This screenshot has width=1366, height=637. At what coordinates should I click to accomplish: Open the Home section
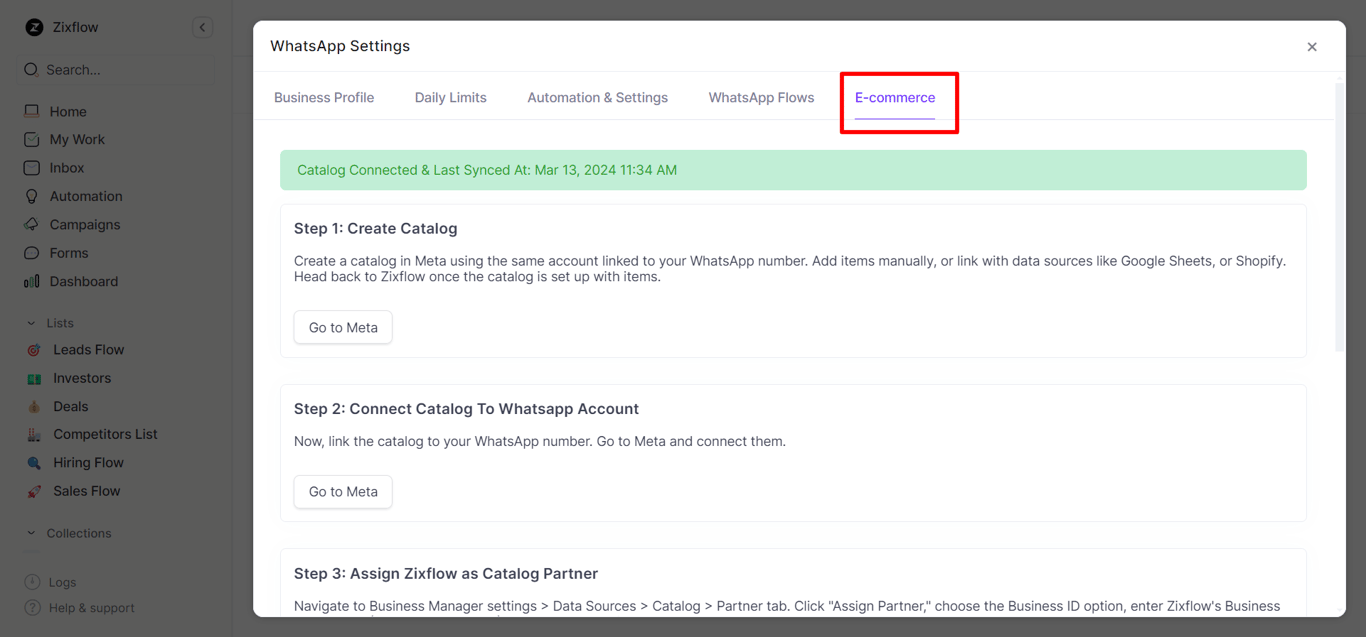click(x=66, y=111)
